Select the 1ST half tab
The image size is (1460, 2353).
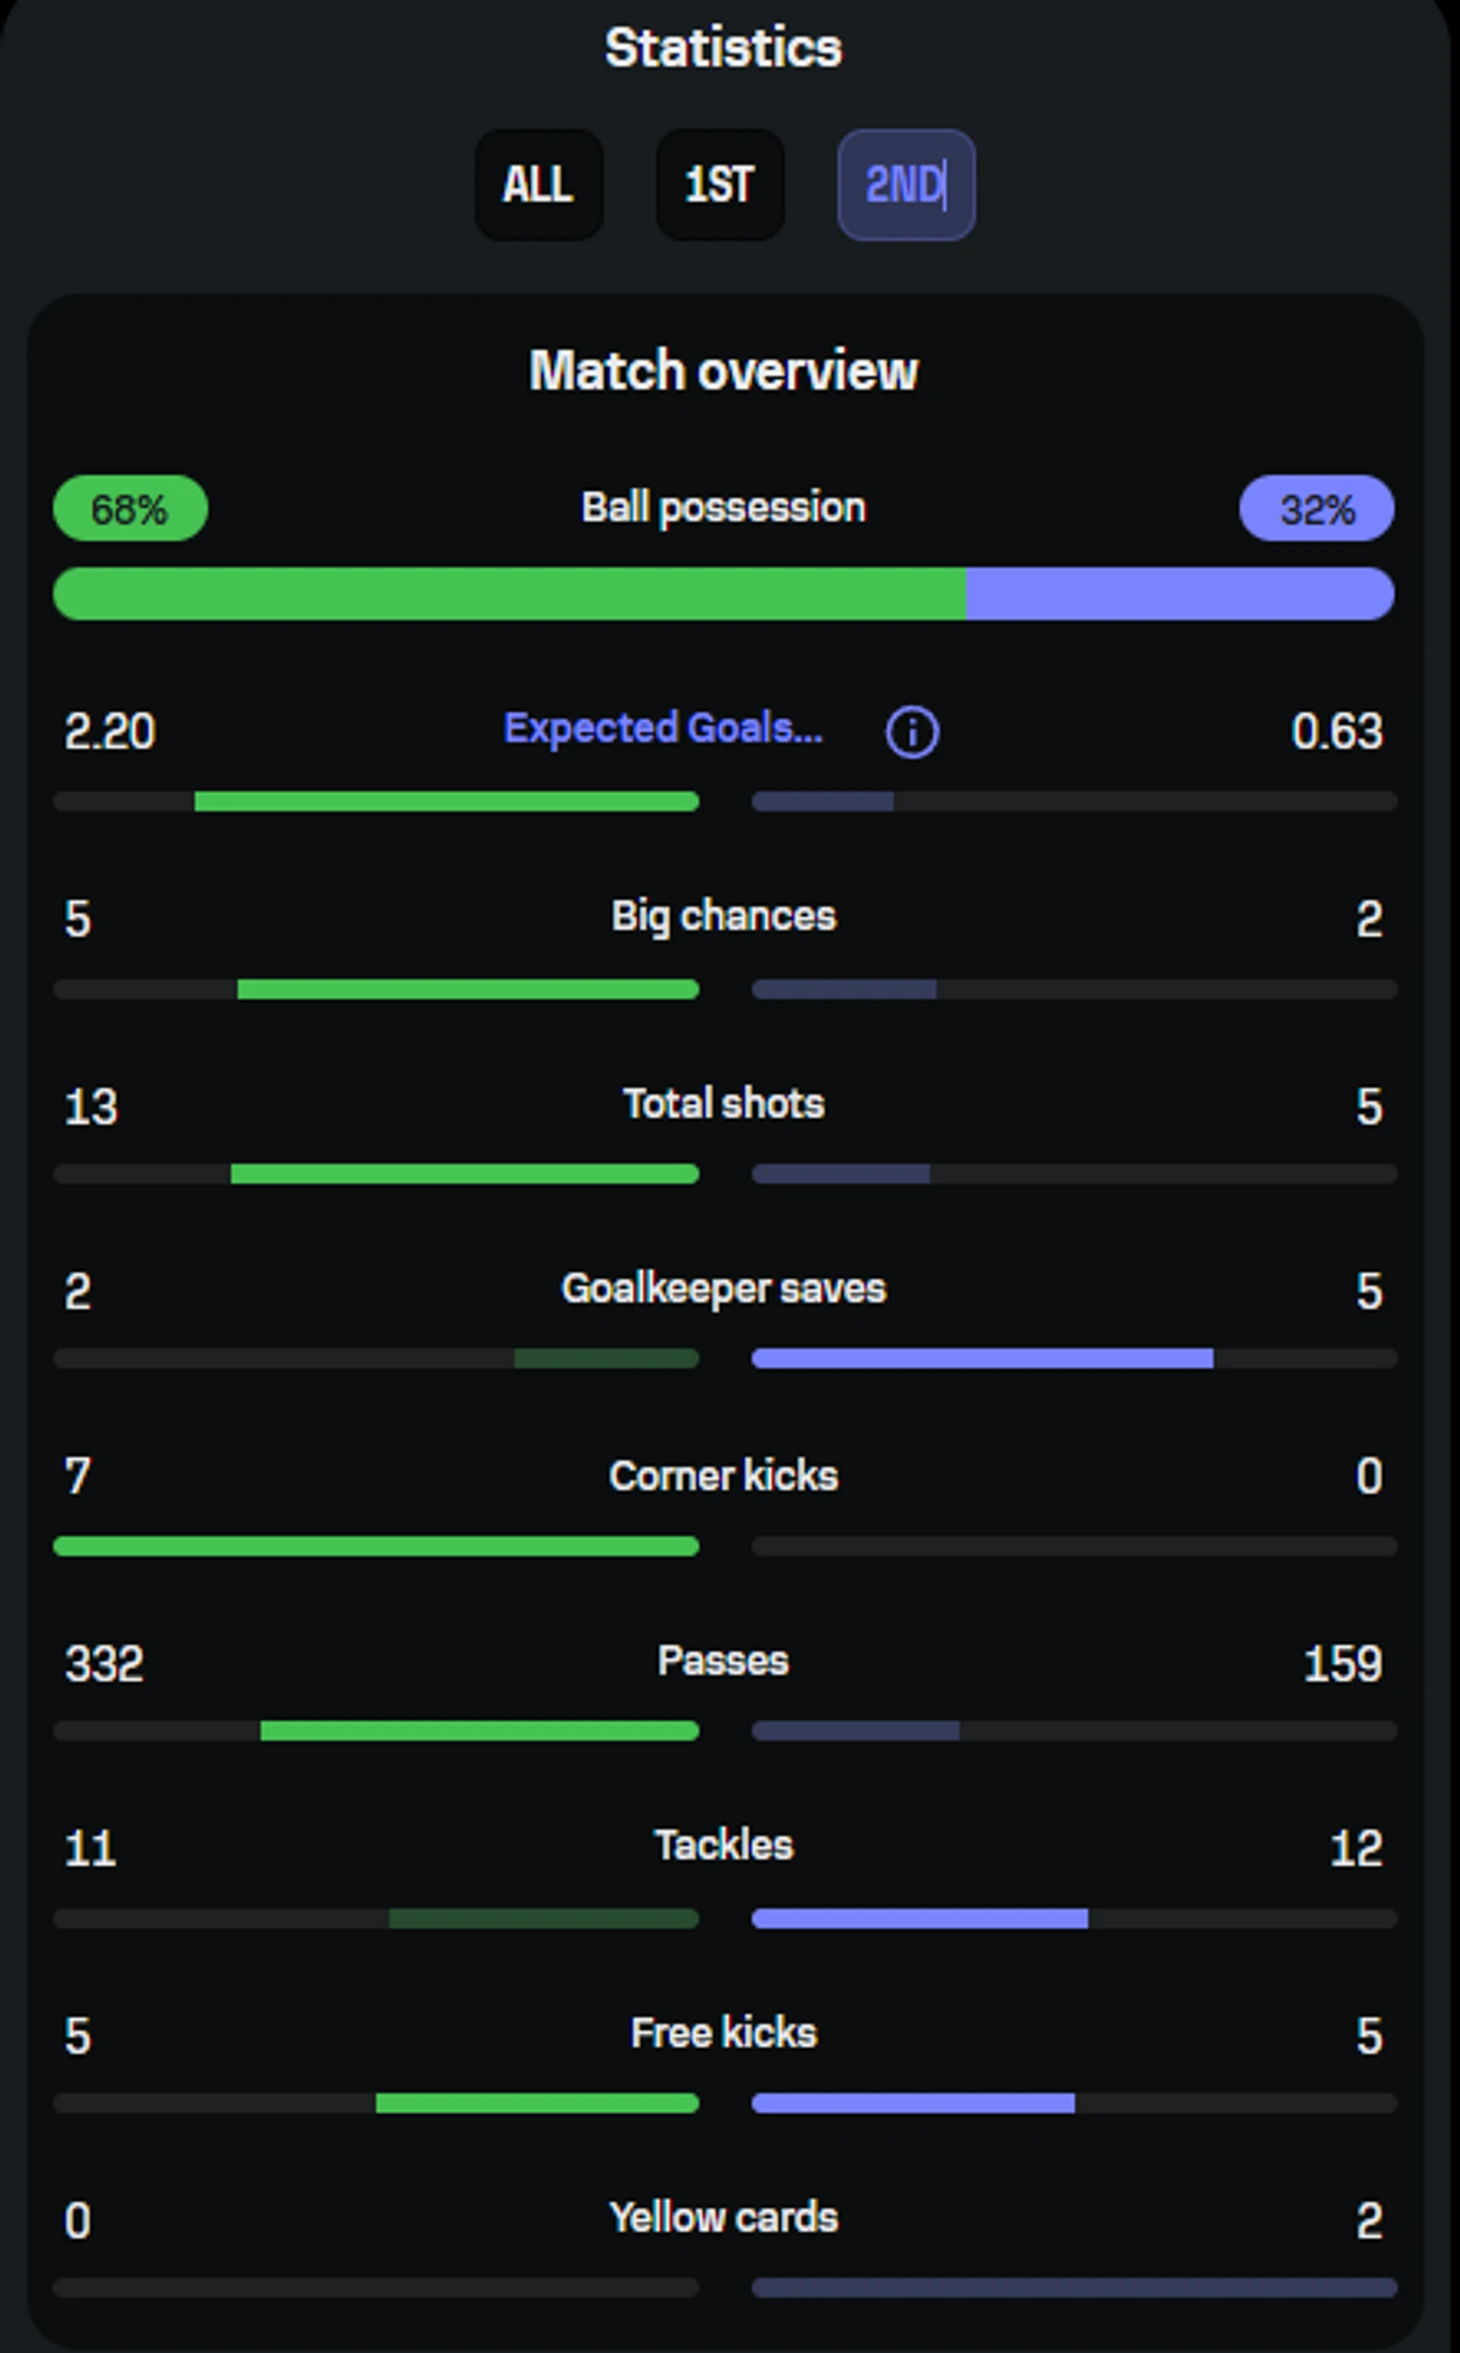[719, 185]
